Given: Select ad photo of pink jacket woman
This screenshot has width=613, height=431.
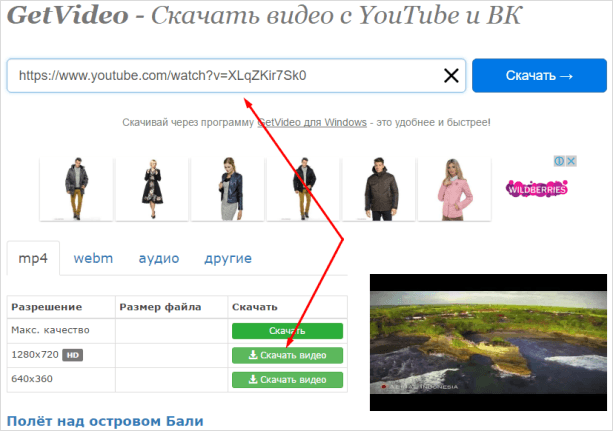Looking at the screenshot, I should [454, 189].
